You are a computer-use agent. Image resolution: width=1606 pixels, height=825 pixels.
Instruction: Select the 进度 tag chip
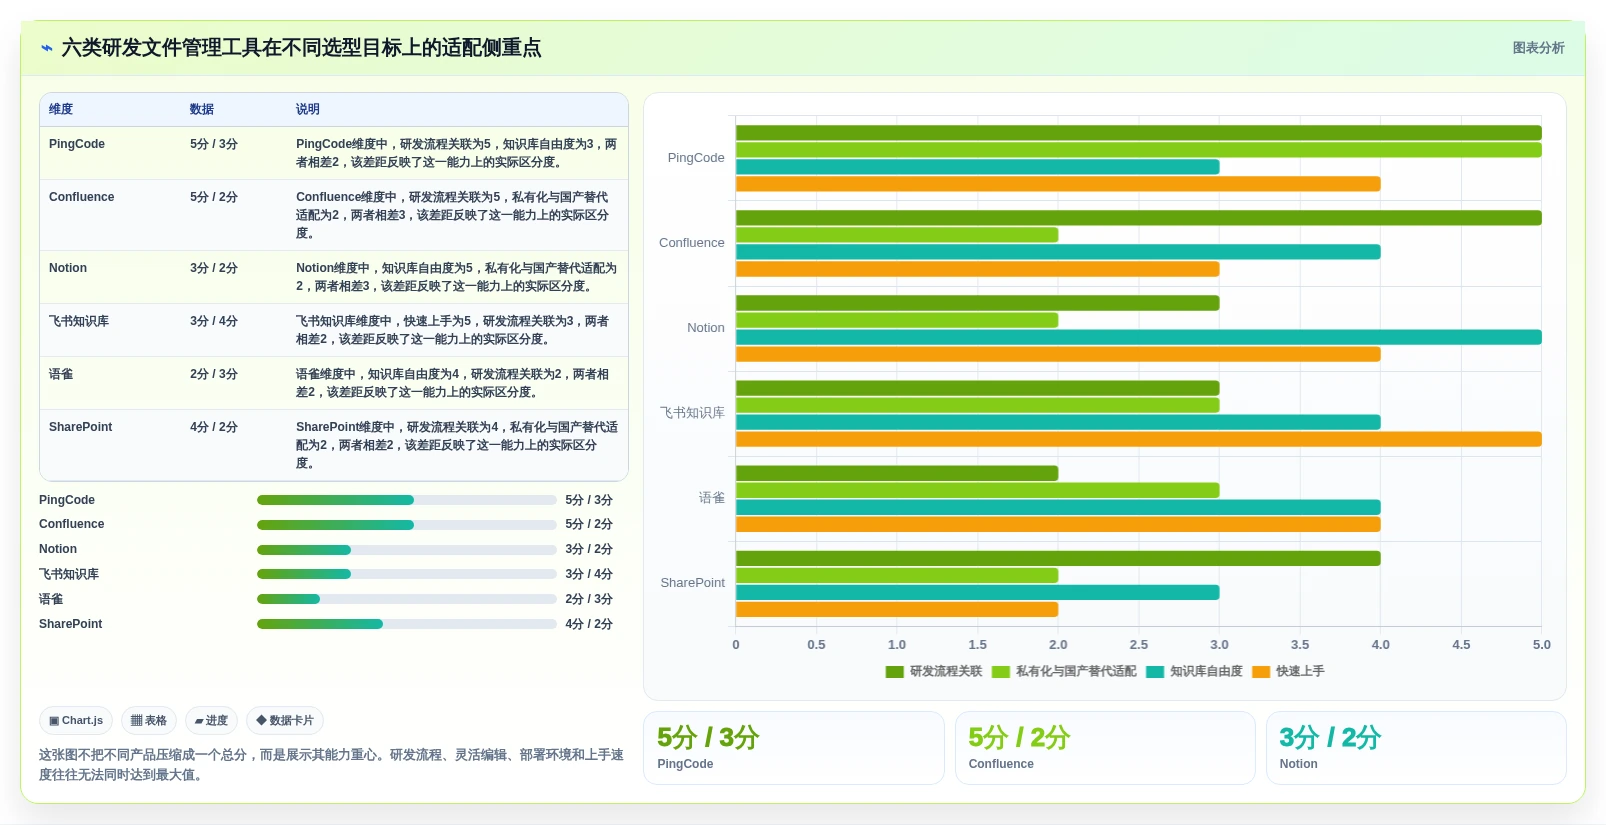click(211, 720)
